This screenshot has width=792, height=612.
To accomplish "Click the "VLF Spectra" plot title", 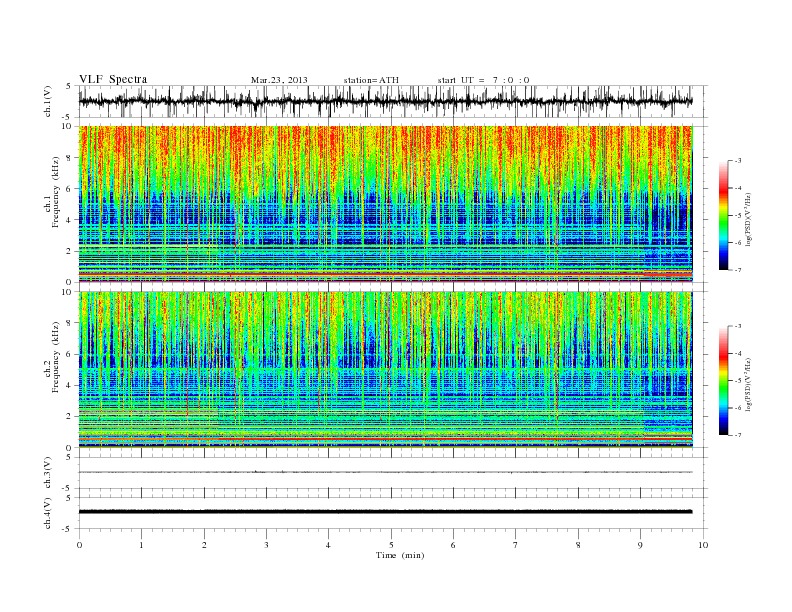I will coord(113,79).
